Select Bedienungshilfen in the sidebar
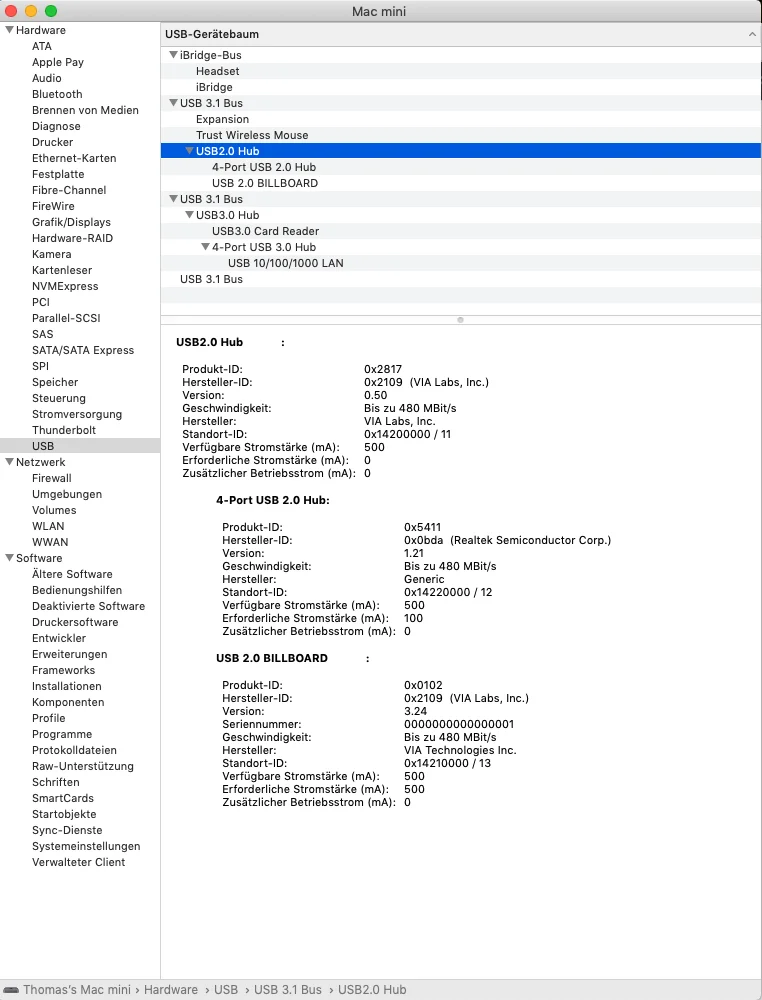762x1000 pixels. point(77,590)
